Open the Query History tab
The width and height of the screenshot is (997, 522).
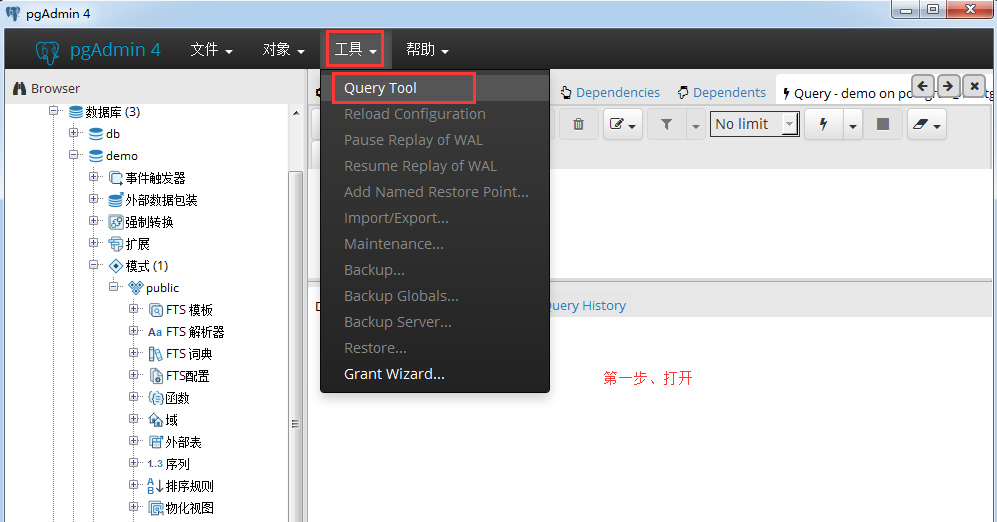click(587, 306)
